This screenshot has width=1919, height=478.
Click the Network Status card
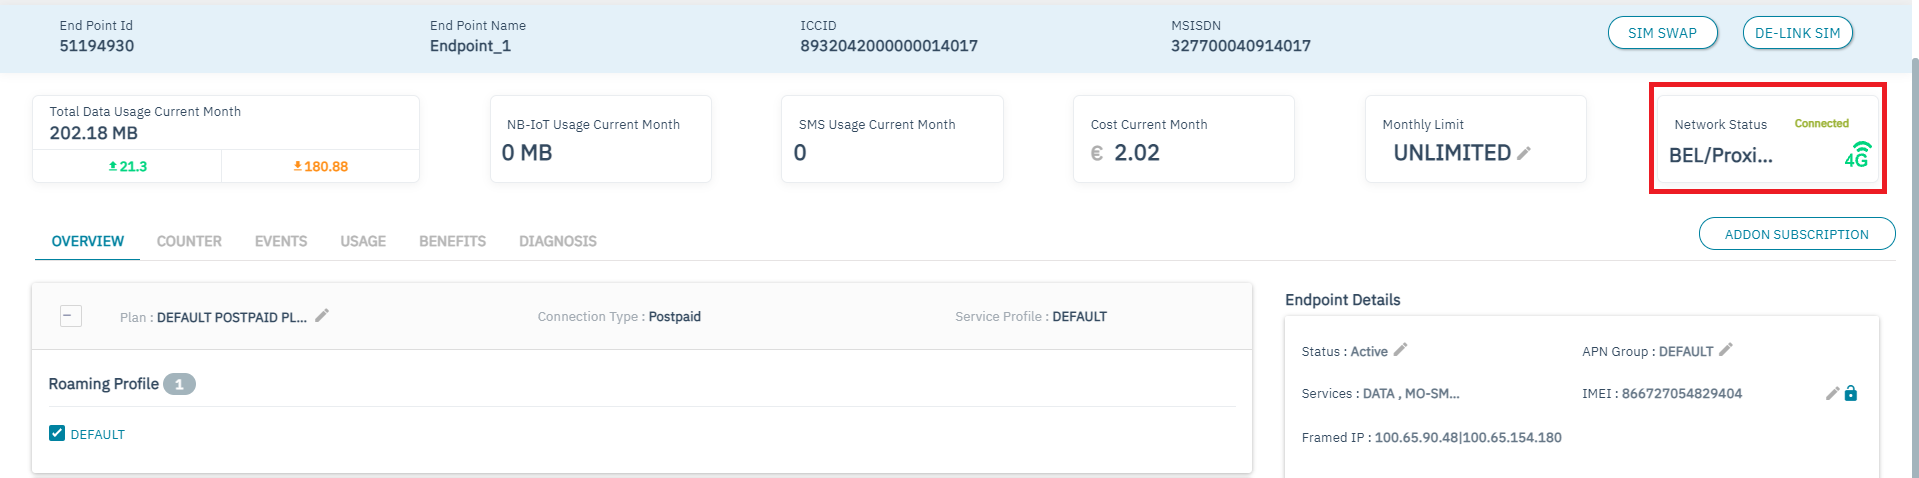pos(1766,139)
